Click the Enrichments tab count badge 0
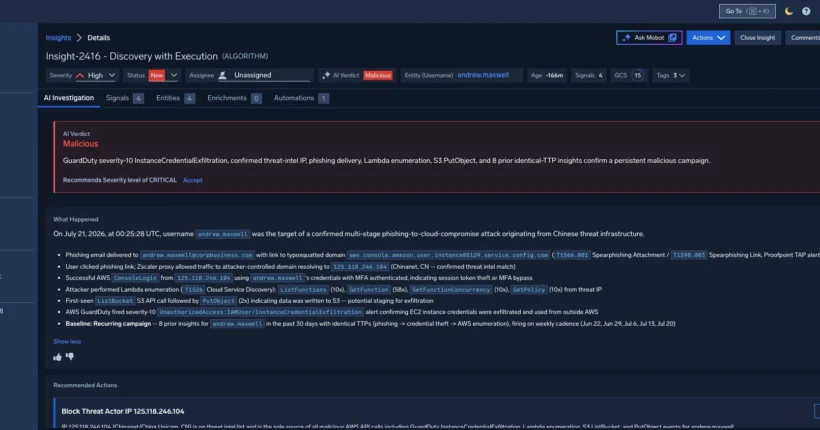 coord(256,98)
